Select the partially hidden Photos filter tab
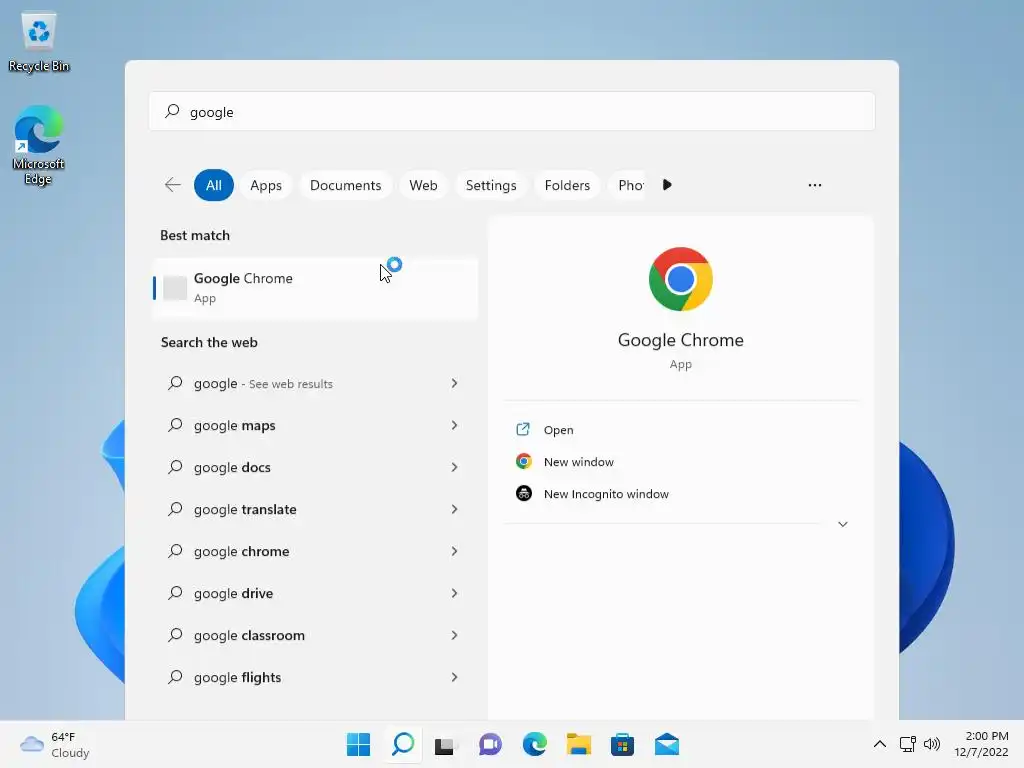1024x768 pixels. (628, 185)
